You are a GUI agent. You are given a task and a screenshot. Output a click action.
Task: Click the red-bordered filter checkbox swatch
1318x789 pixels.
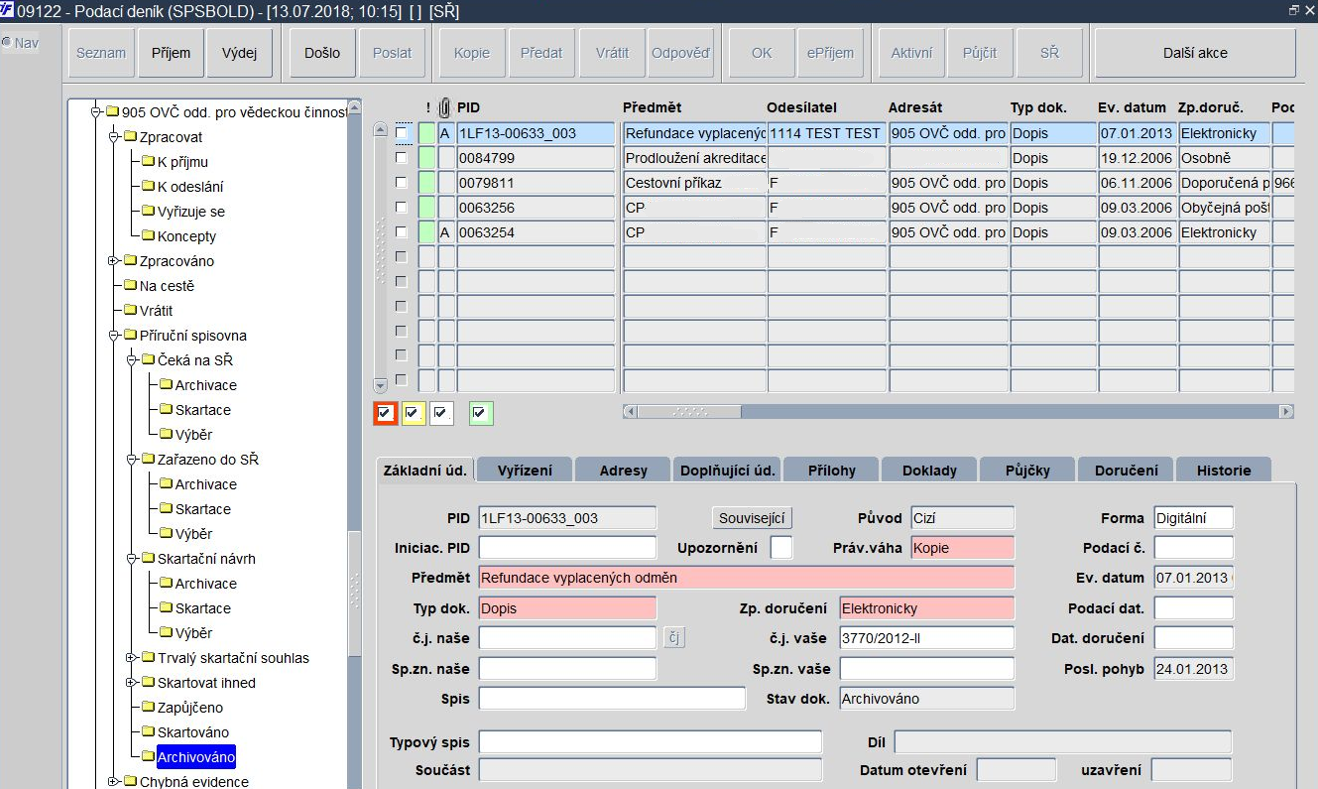click(385, 412)
